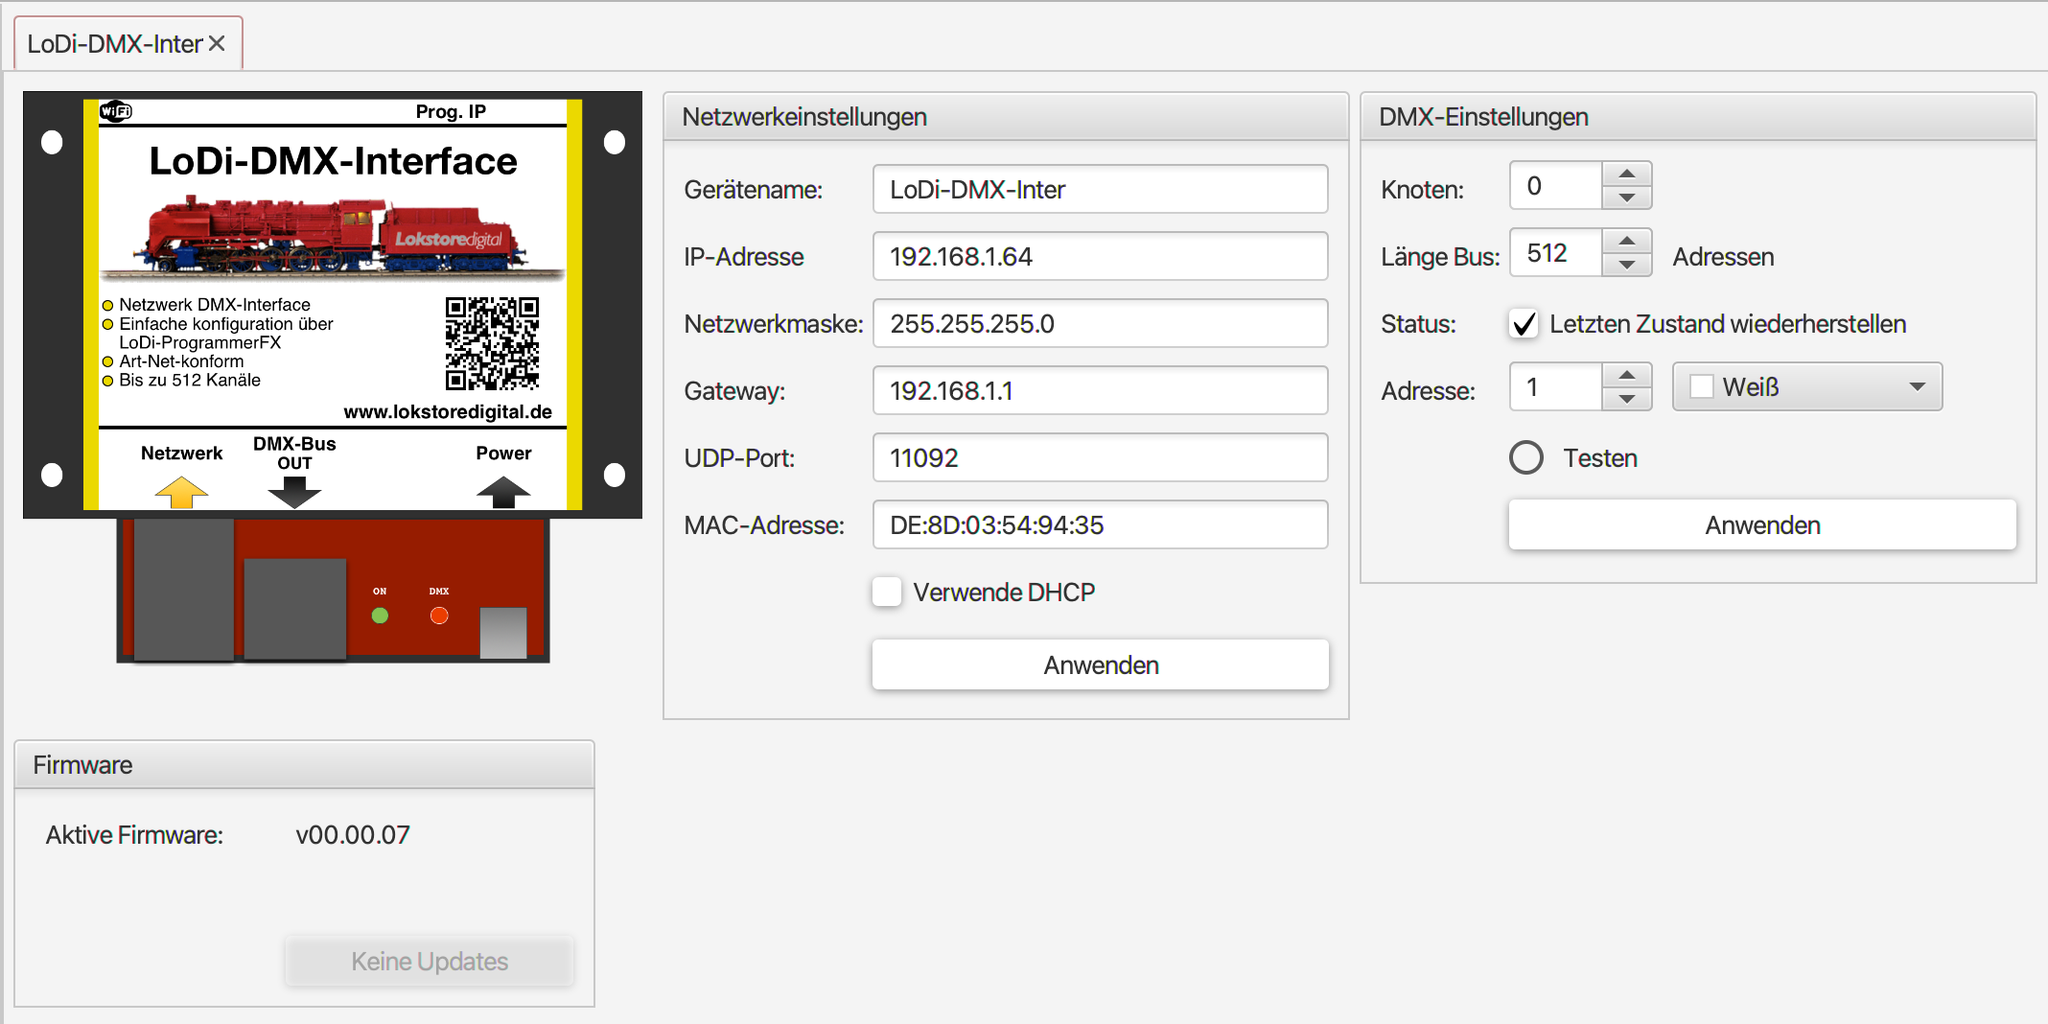
Task: Open the Weiß color dropdown
Action: (x=1807, y=386)
